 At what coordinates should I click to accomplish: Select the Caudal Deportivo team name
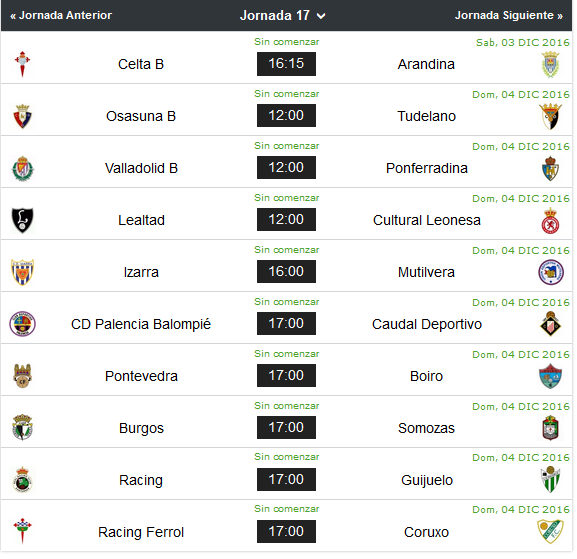click(x=426, y=324)
